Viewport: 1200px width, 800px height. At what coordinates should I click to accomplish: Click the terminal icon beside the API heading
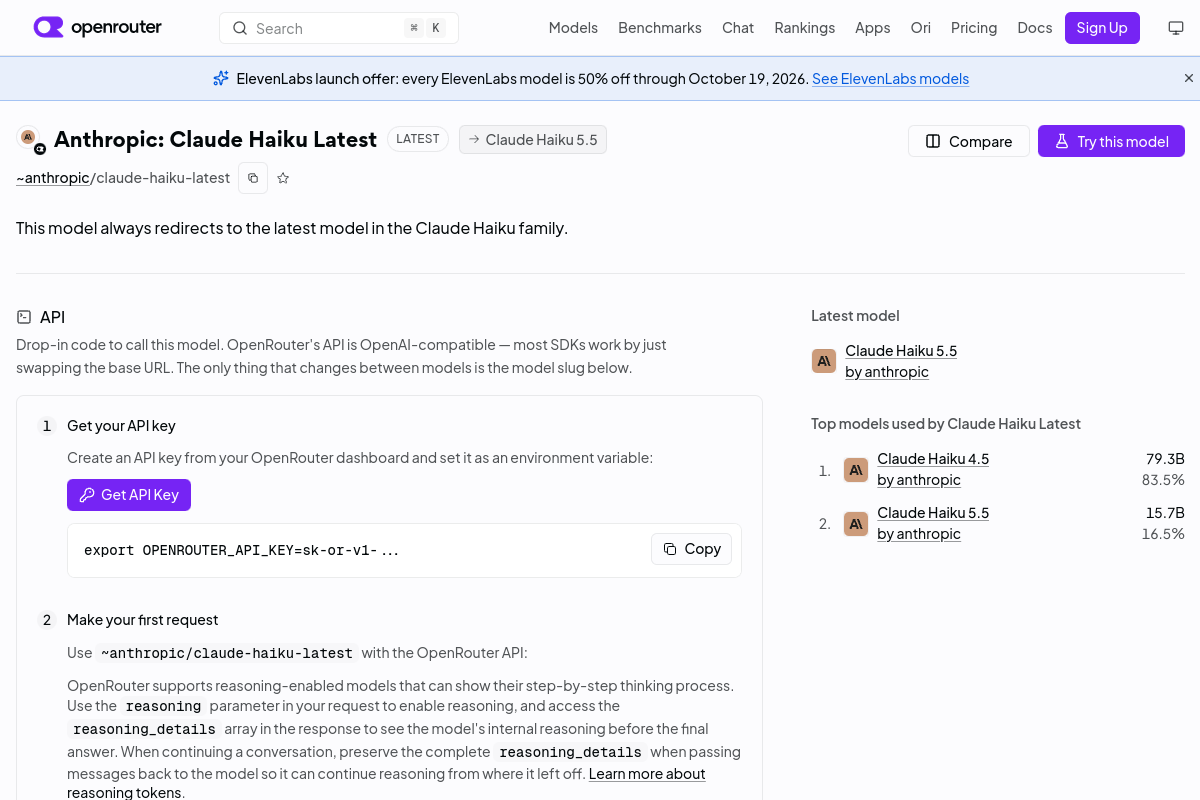coord(24,317)
